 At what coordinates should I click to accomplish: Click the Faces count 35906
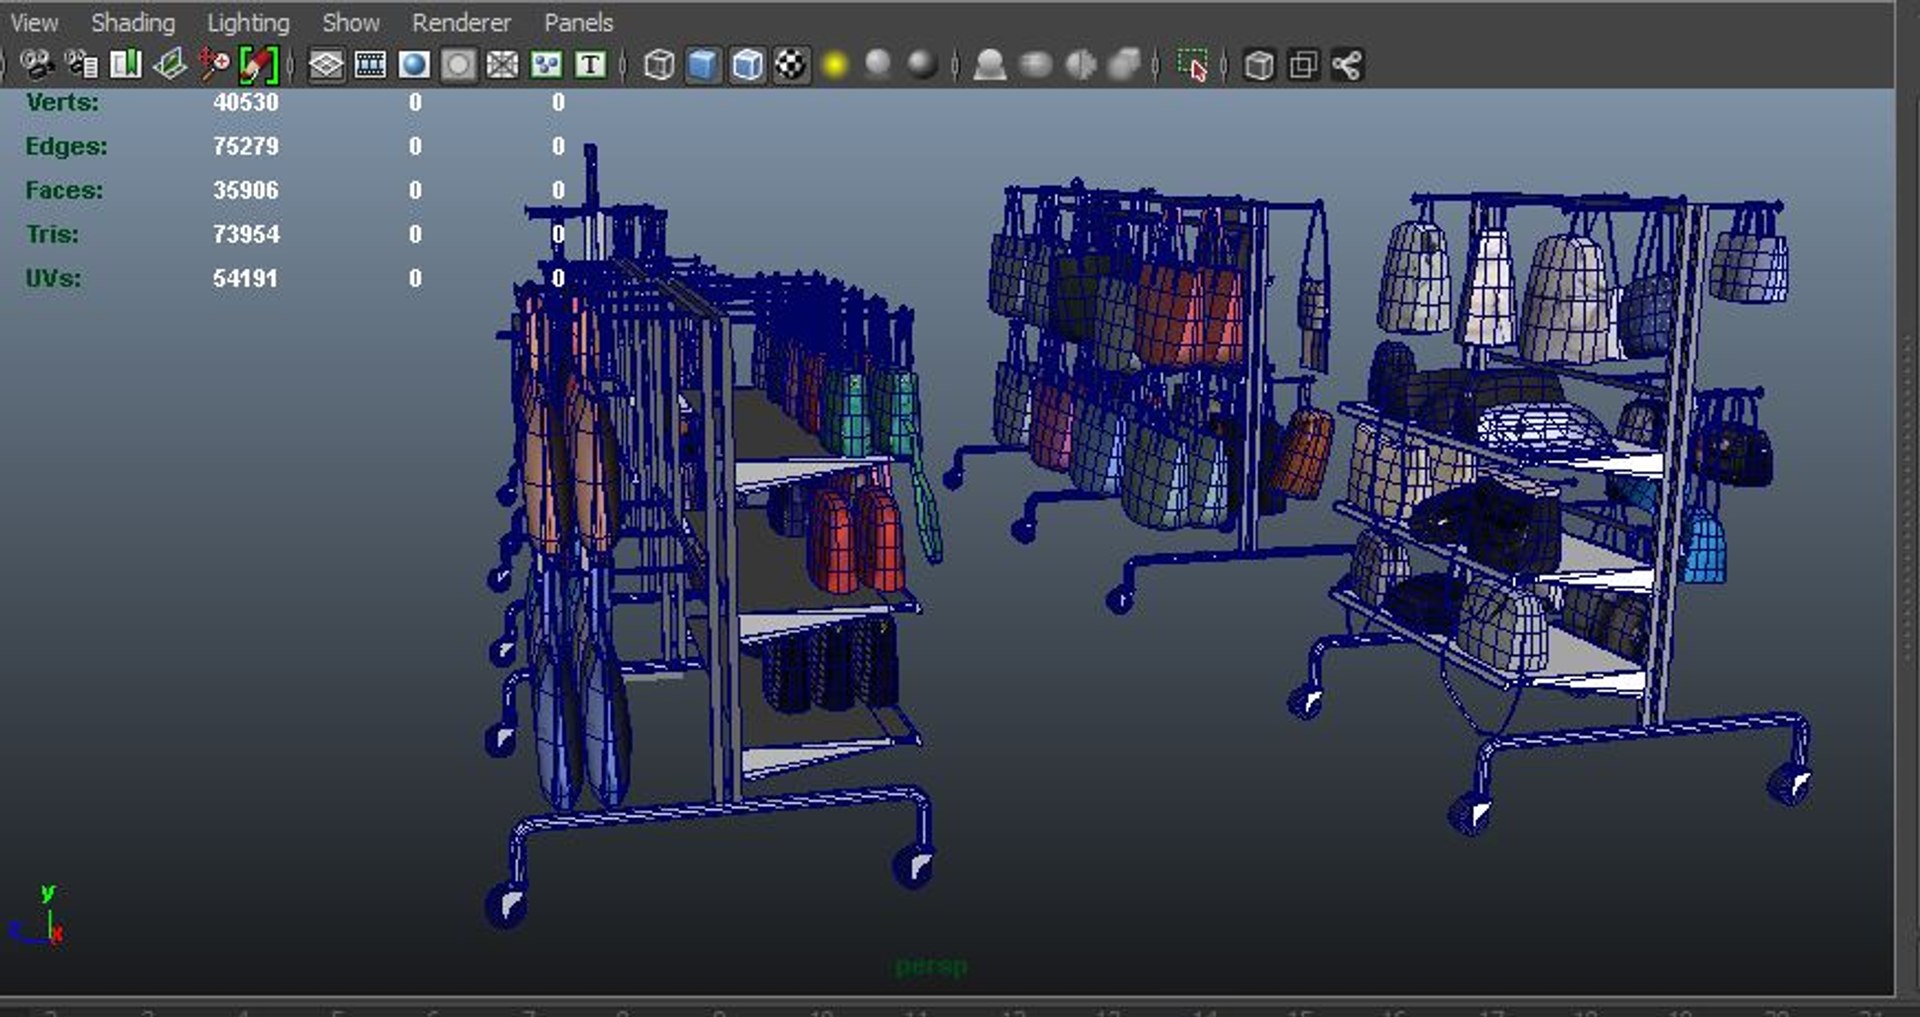pos(245,190)
